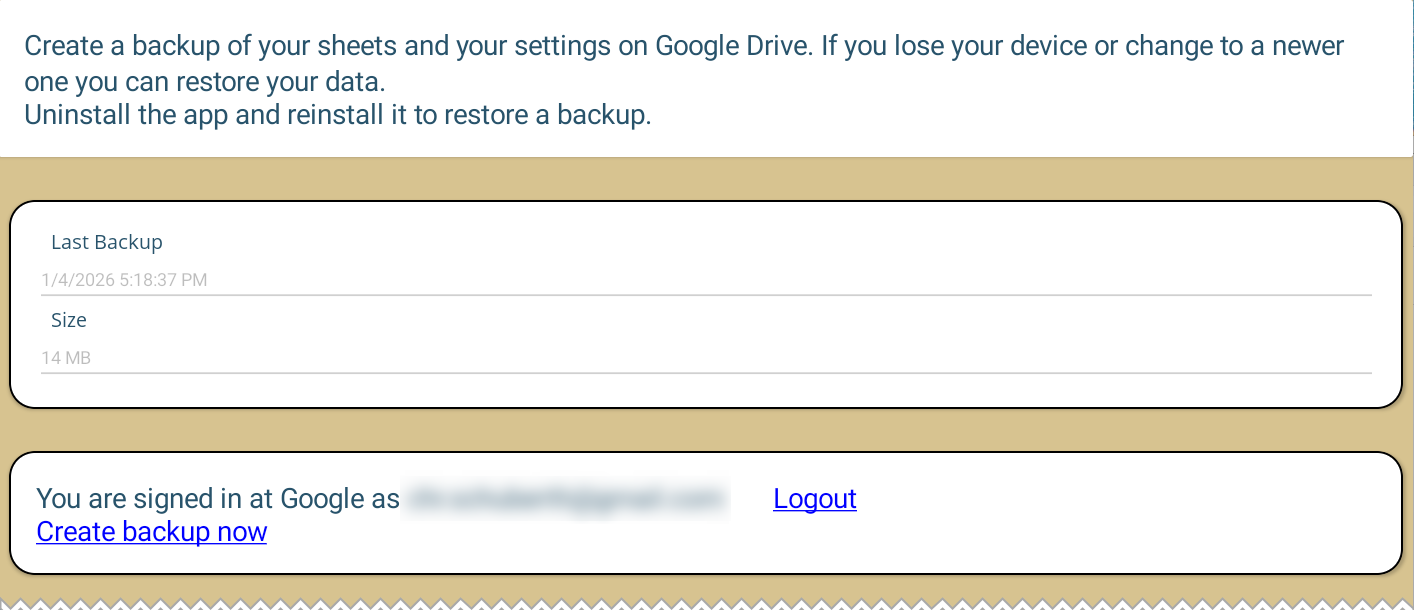Viewport: 1414px width, 610px height.
Task: Click the Size label
Action: [x=69, y=320]
